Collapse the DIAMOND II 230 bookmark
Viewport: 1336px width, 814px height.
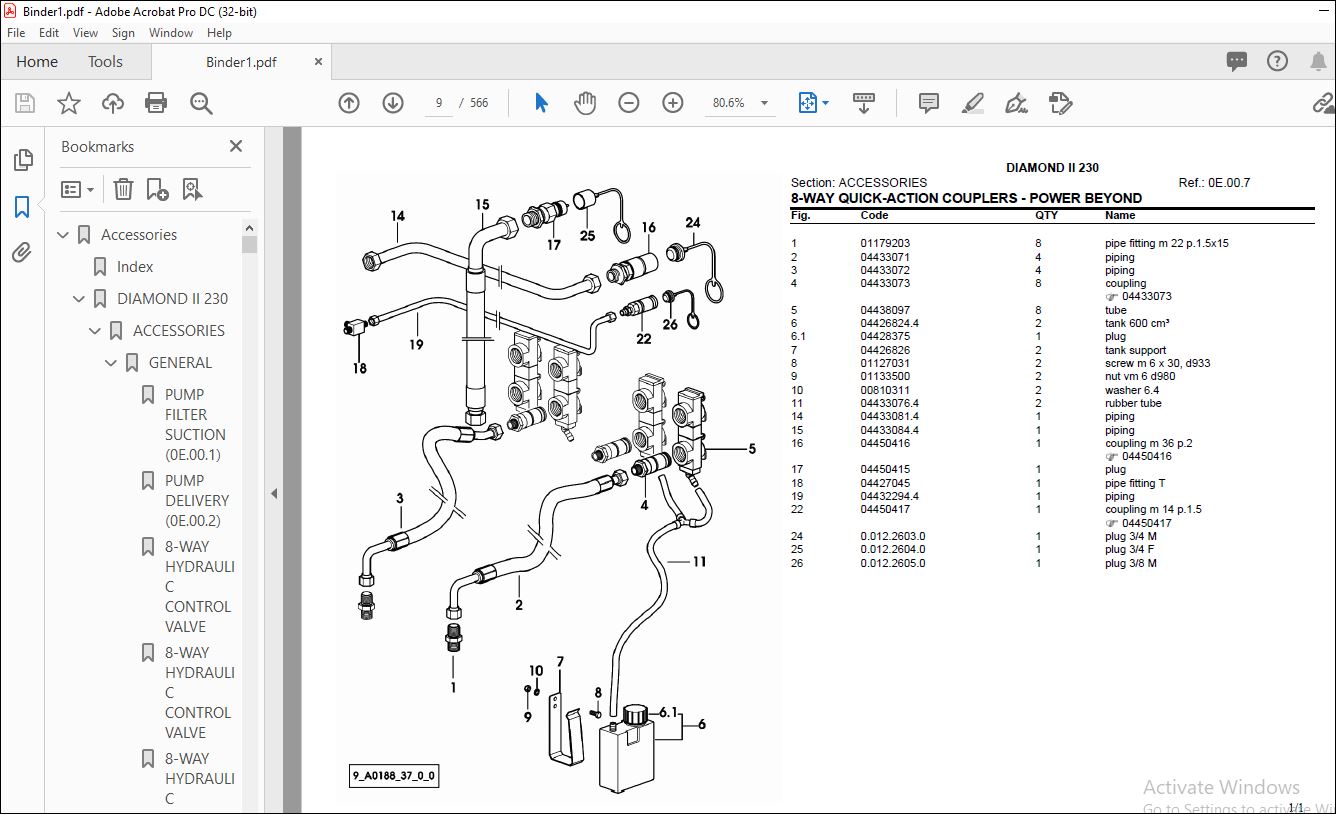click(79, 299)
